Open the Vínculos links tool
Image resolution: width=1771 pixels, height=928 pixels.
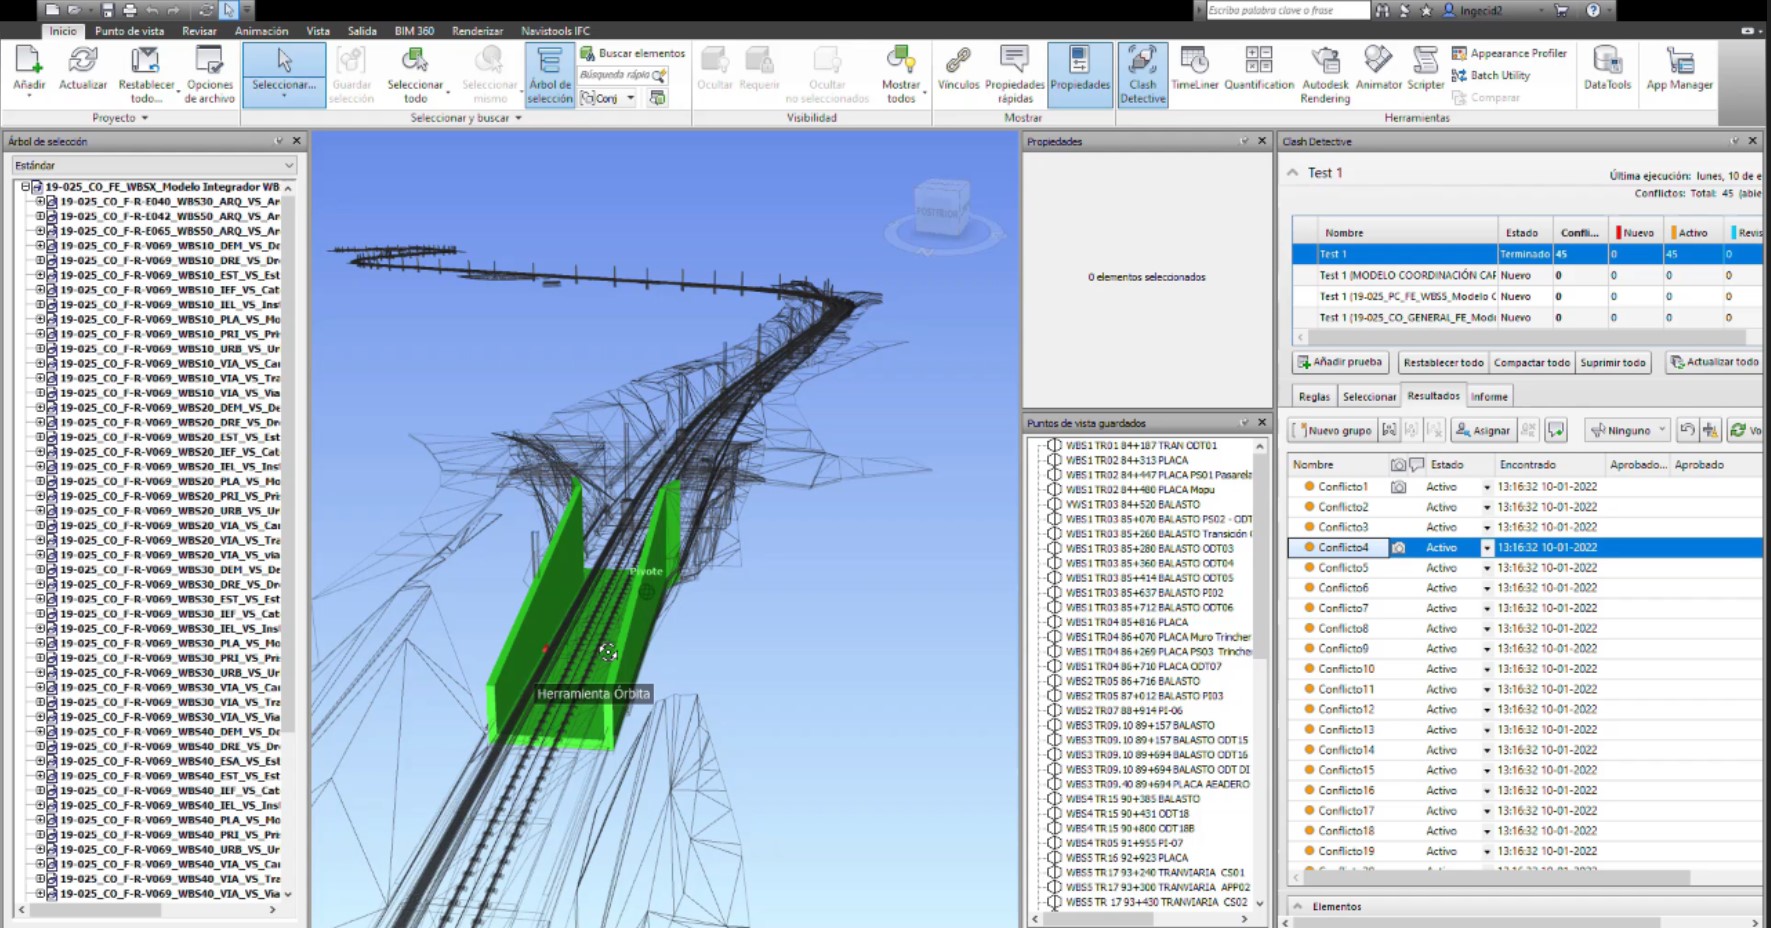click(x=958, y=68)
